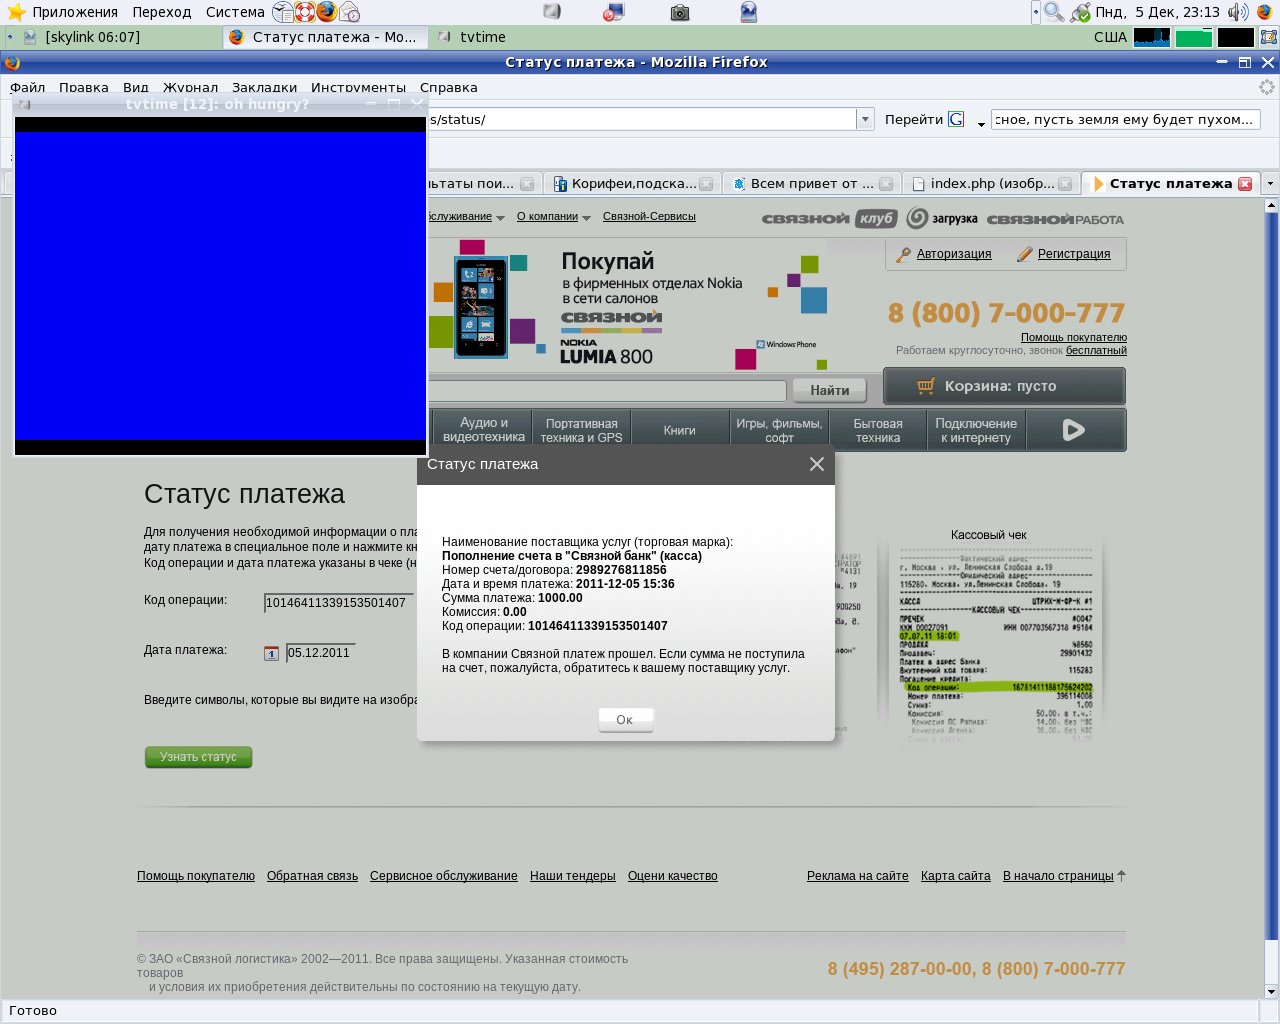The image size is (1280, 1024).
Task: Click the network computers panel icon
Action: click(x=614, y=12)
